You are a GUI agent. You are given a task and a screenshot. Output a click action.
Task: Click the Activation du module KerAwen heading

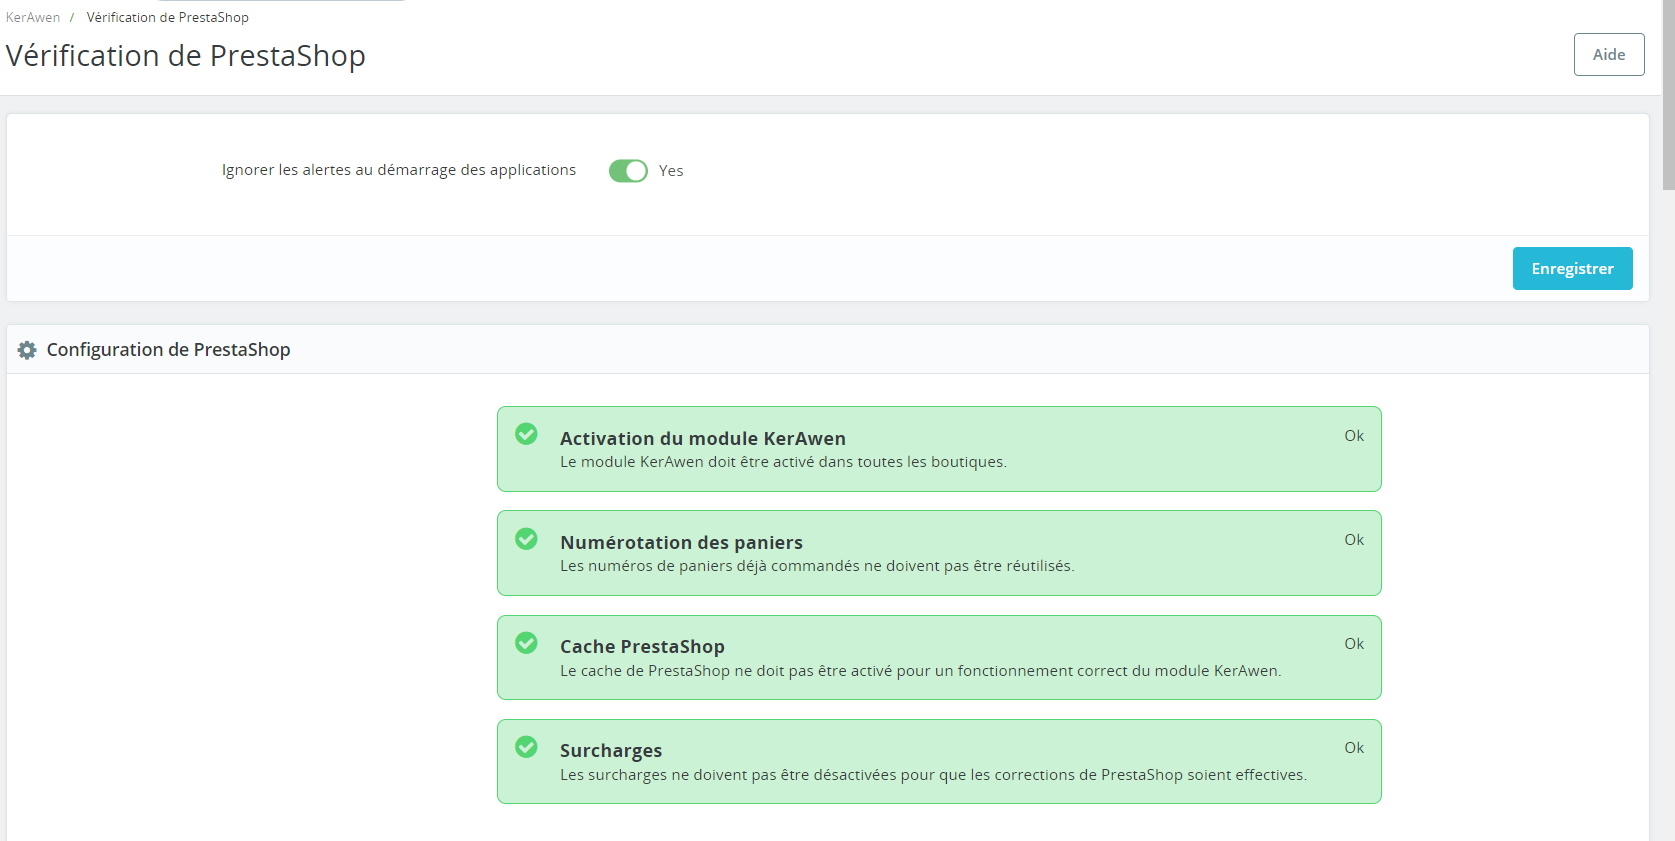703,438
